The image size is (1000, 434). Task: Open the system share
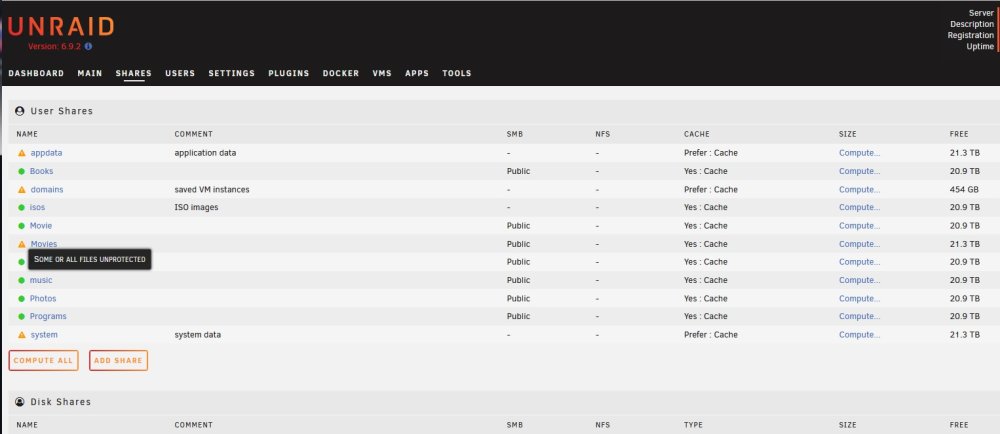tap(44, 335)
